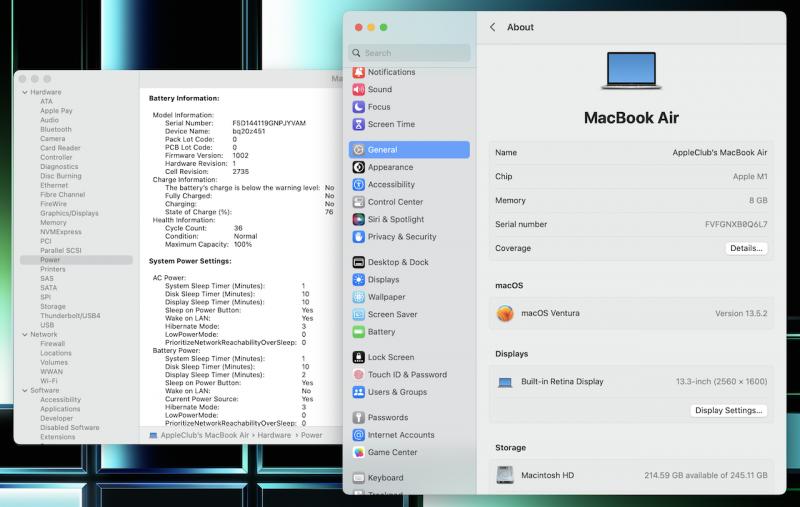Click the Name row value

click(719, 153)
